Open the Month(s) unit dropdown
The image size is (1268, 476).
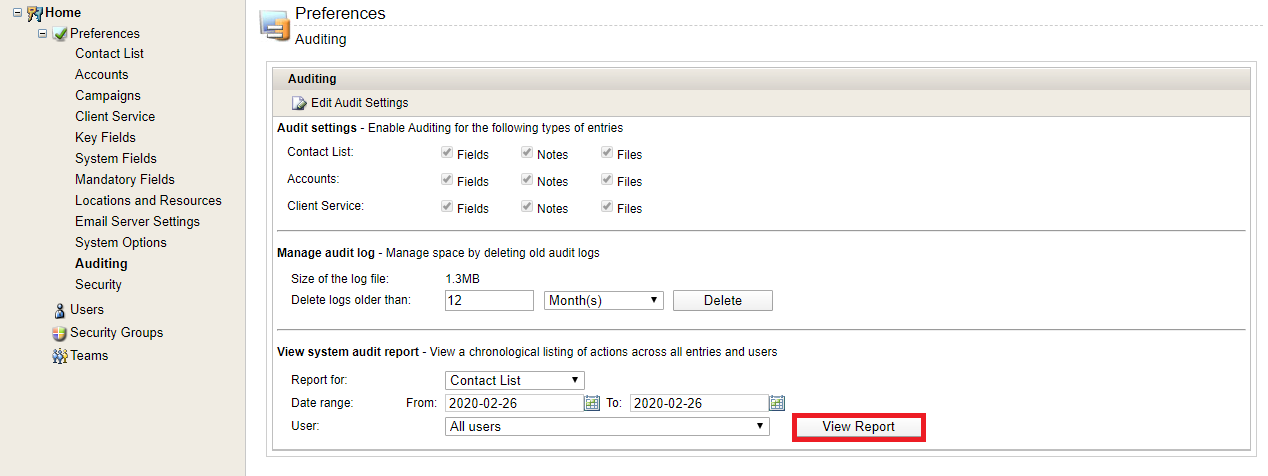click(x=604, y=300)
